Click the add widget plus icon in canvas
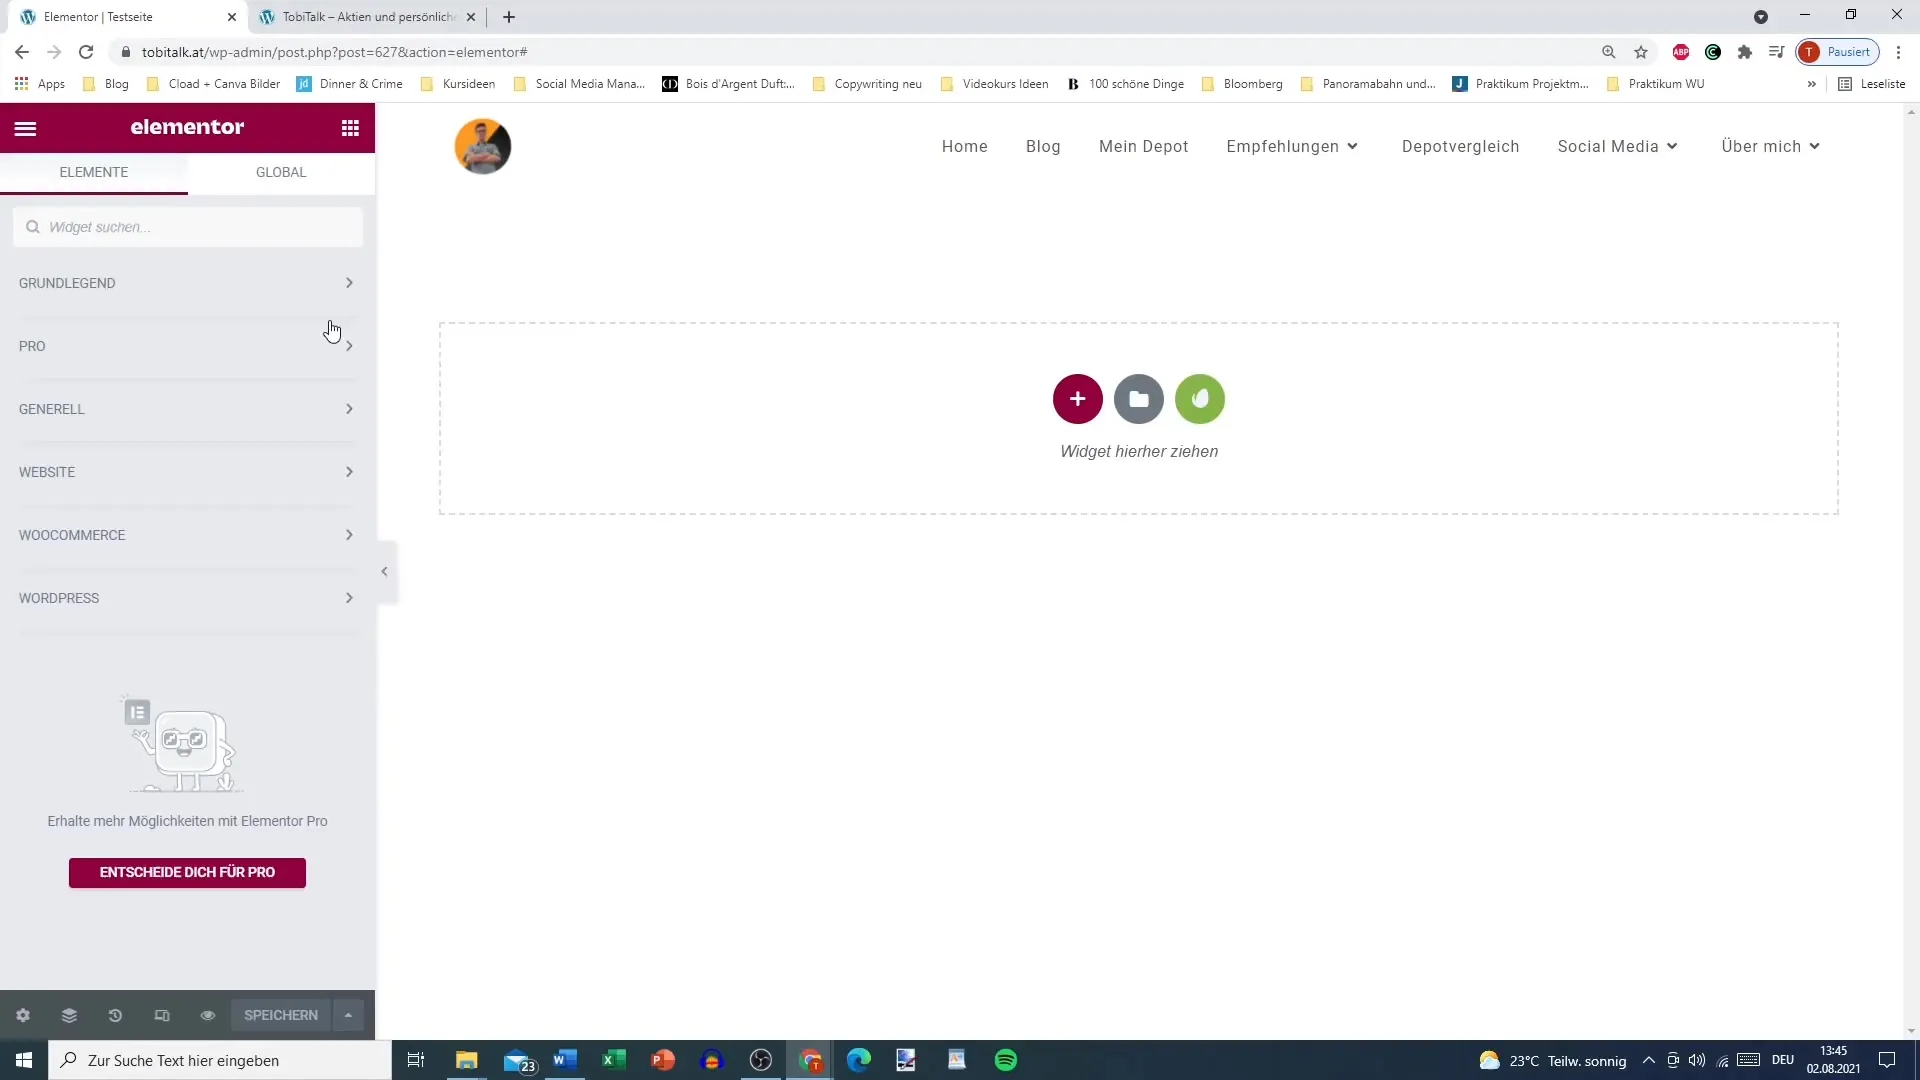 [x=1077, y=398]
